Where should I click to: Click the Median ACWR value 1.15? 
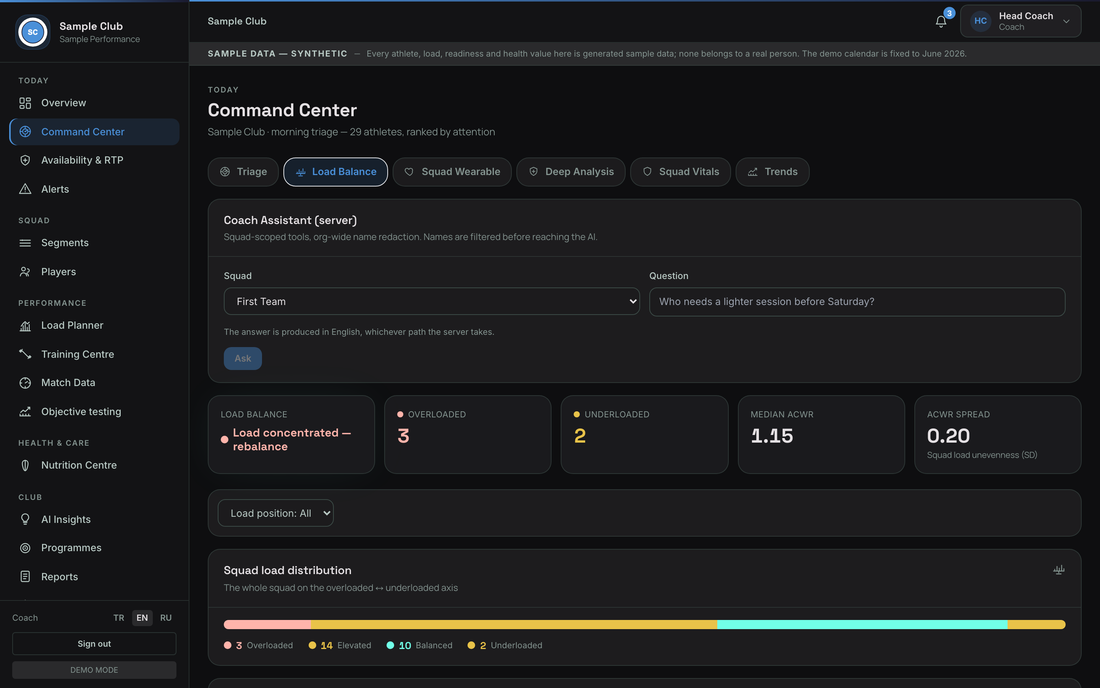[x=772, y=436]
